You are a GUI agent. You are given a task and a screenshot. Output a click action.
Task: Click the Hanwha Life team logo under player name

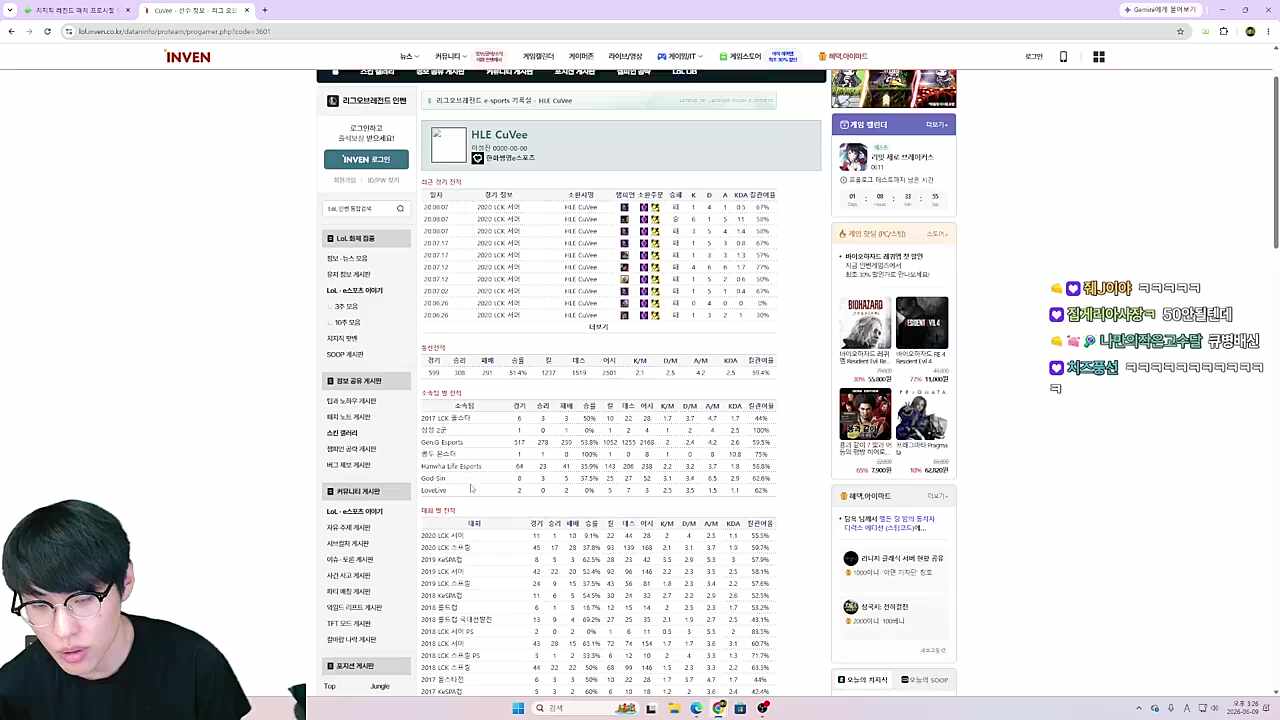click(x=477, y=158)
